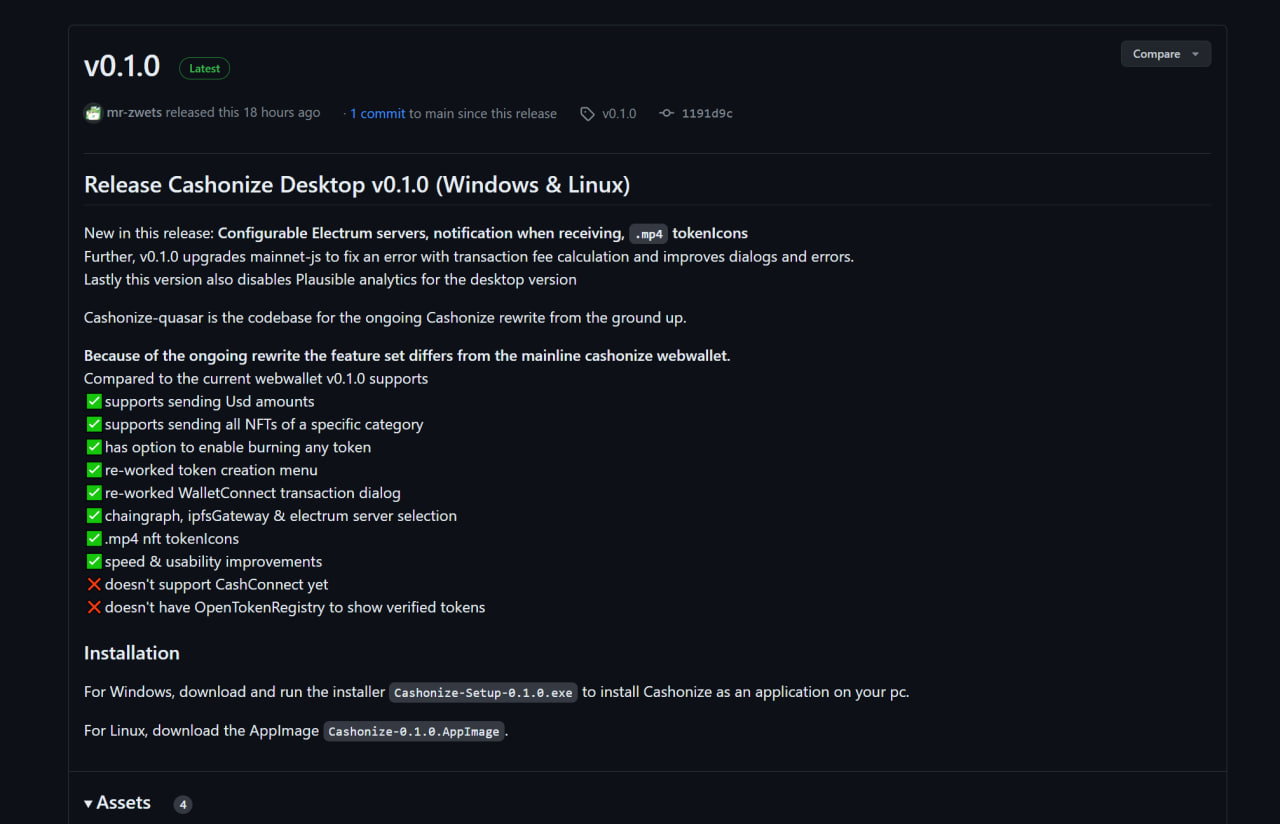Viewport: 1280px width, 824px height.
Task: Open commit hash 1191d9c
Action: (707, 113)
